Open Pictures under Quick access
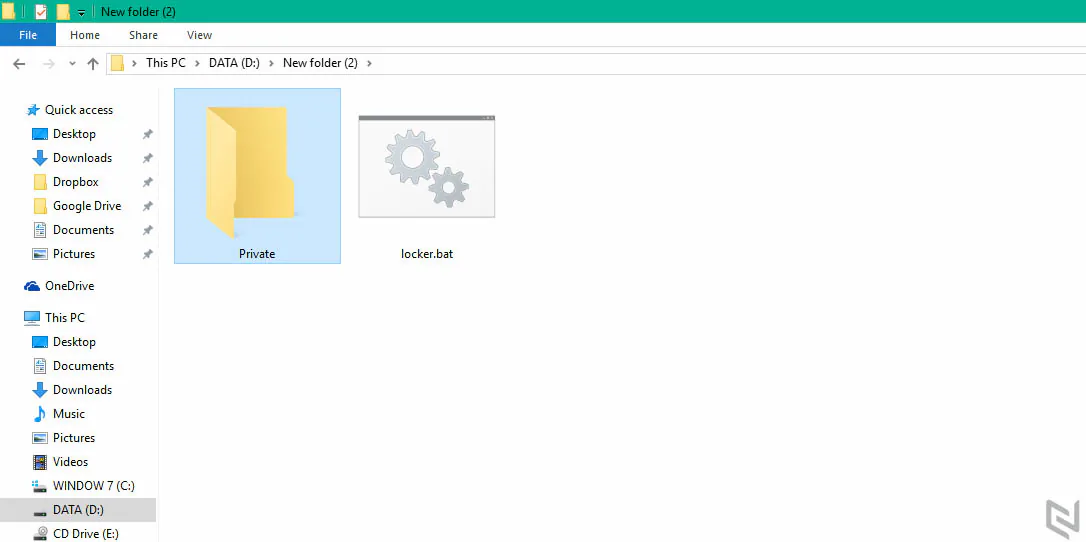1086x542 pixels. coord(73,254)
